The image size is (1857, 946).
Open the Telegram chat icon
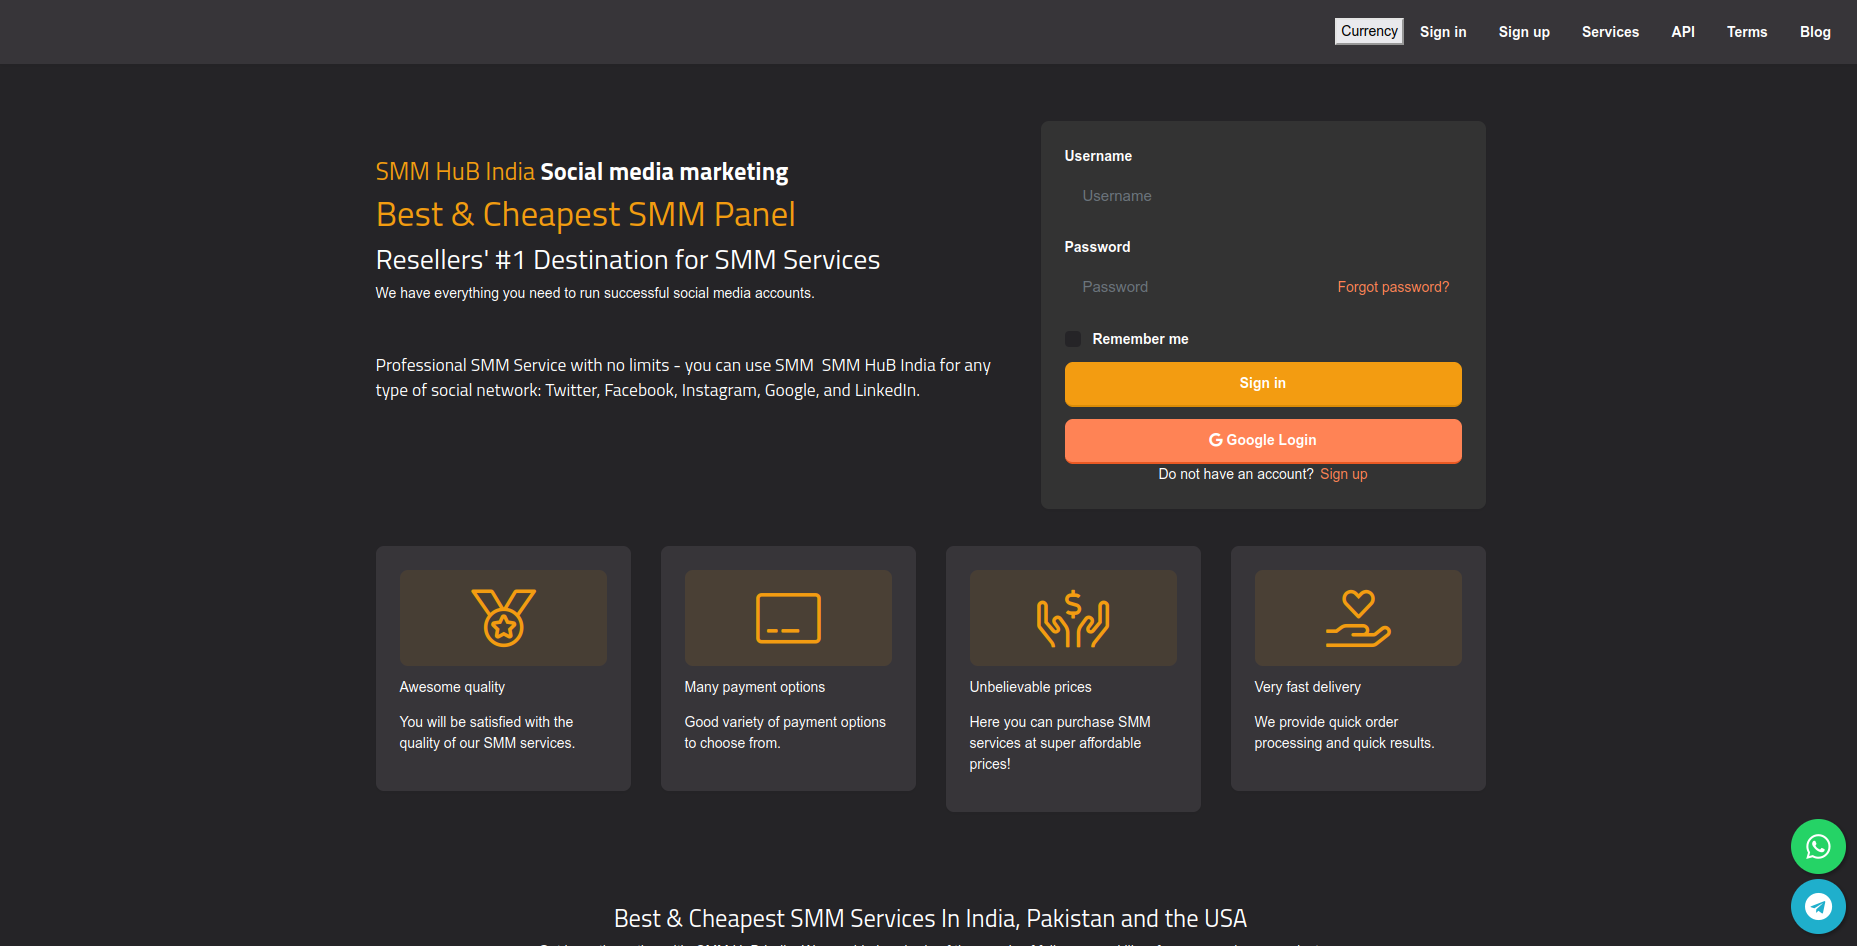point(1817,906)
